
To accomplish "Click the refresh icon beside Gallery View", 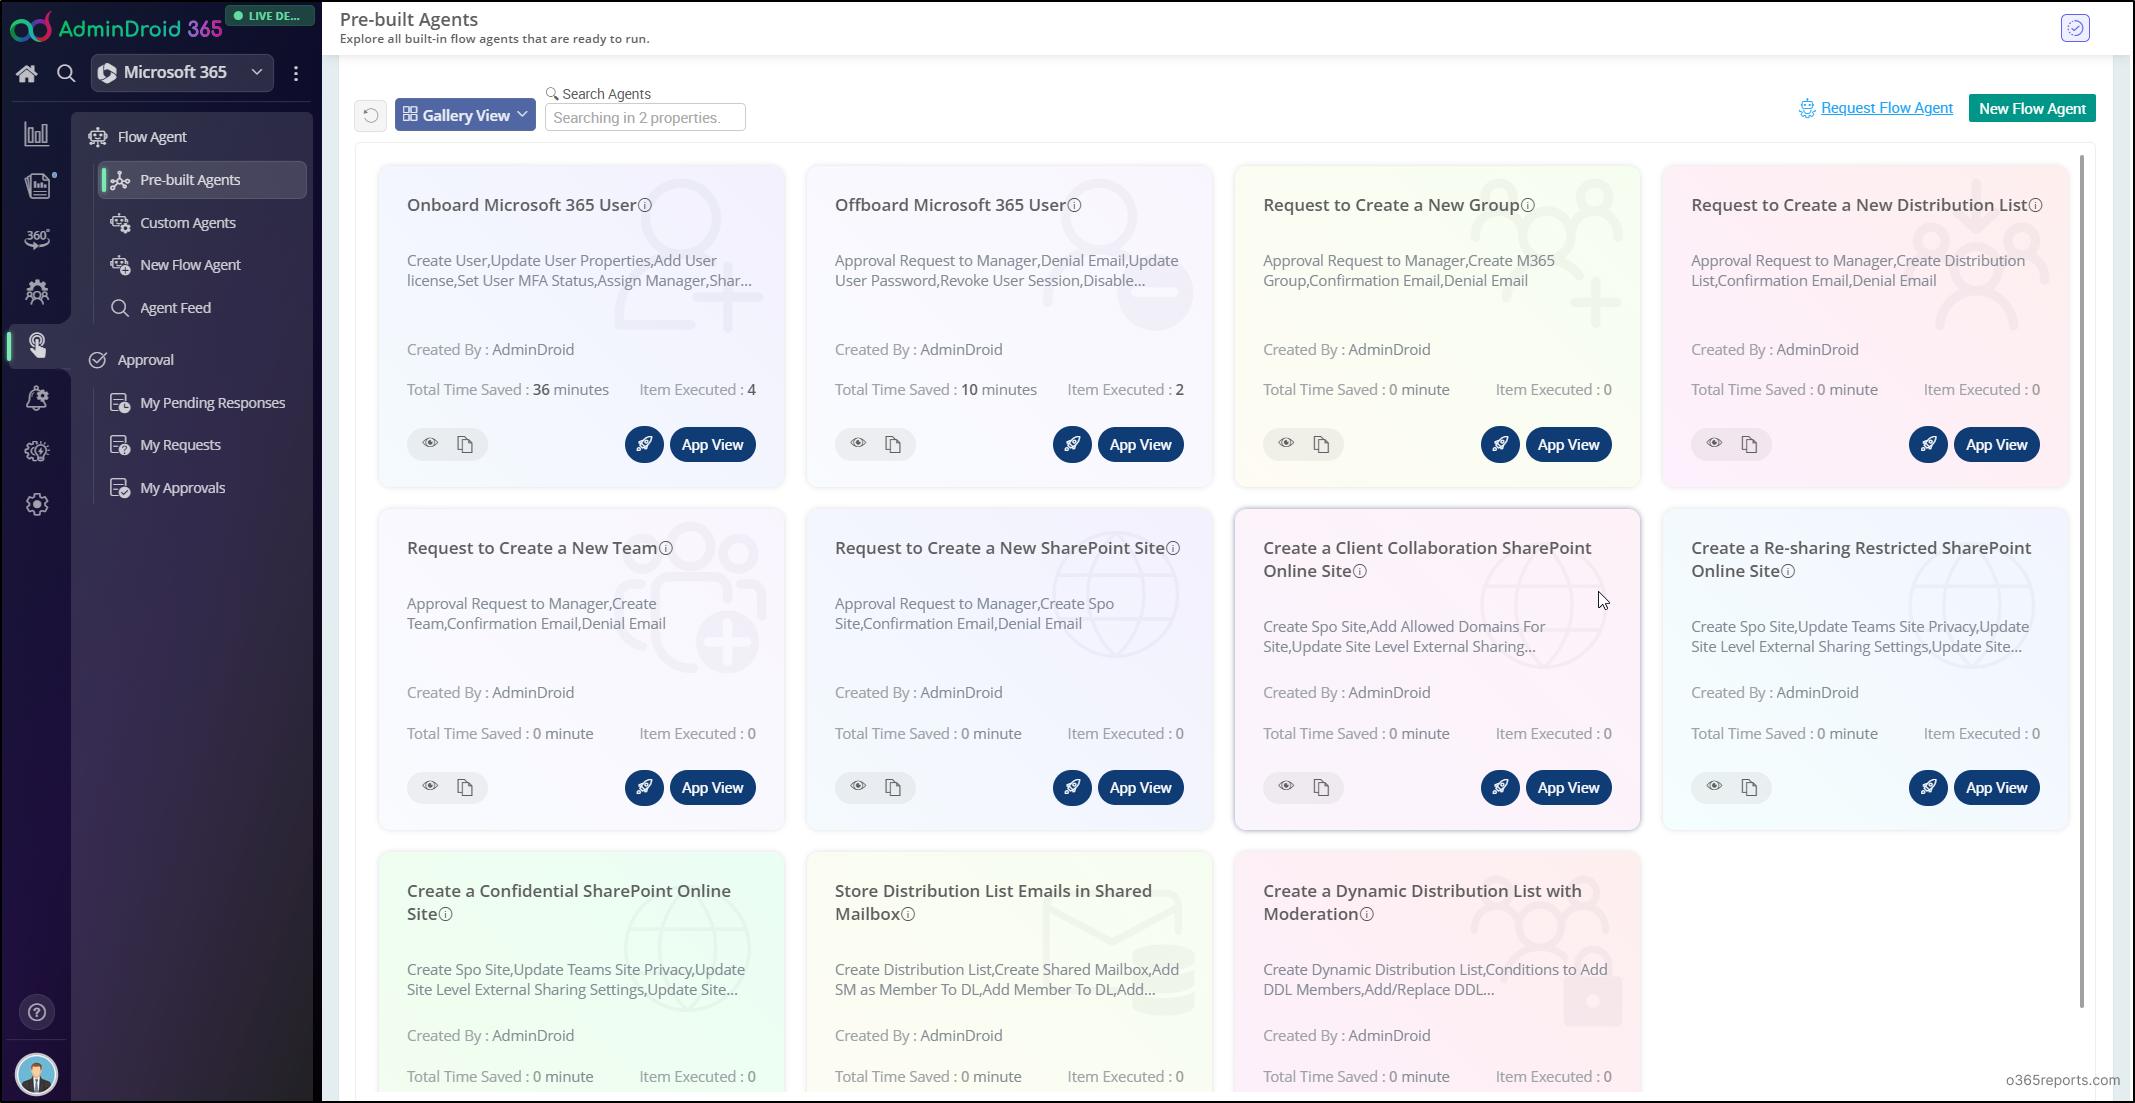I will 370,116.
